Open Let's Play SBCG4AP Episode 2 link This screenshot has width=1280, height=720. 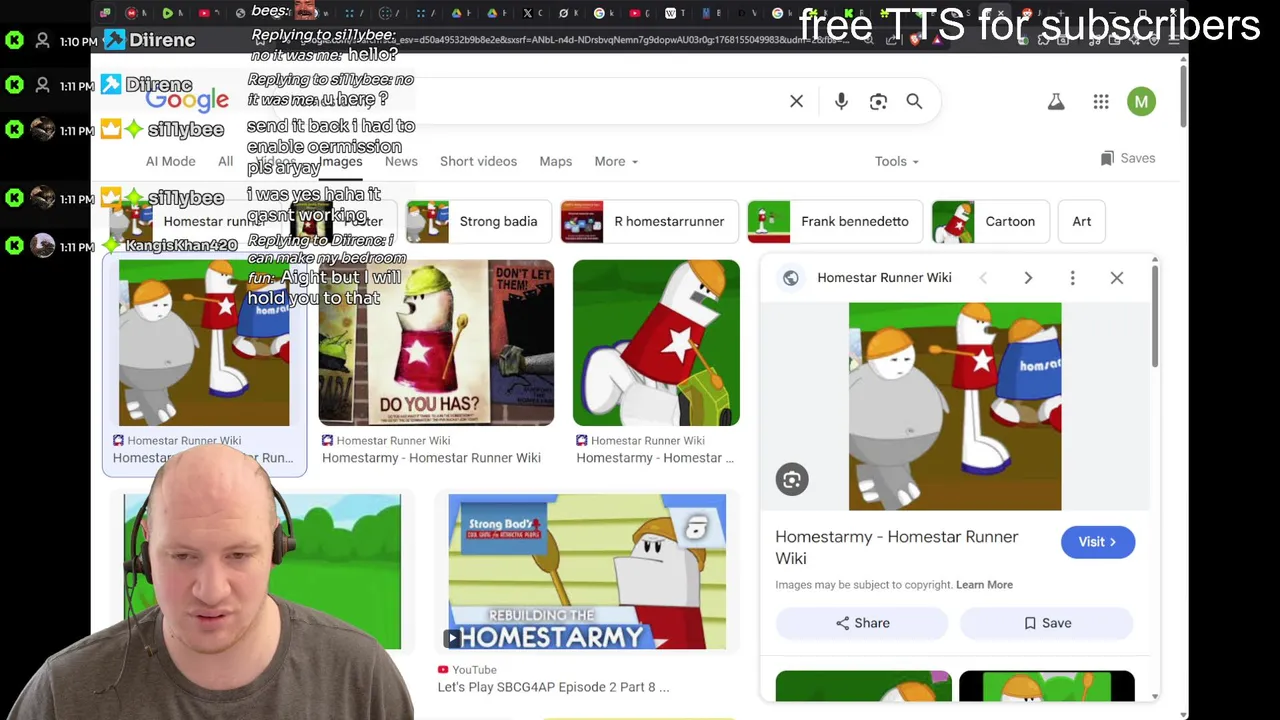pyautogui.click(x=553, y=687)
